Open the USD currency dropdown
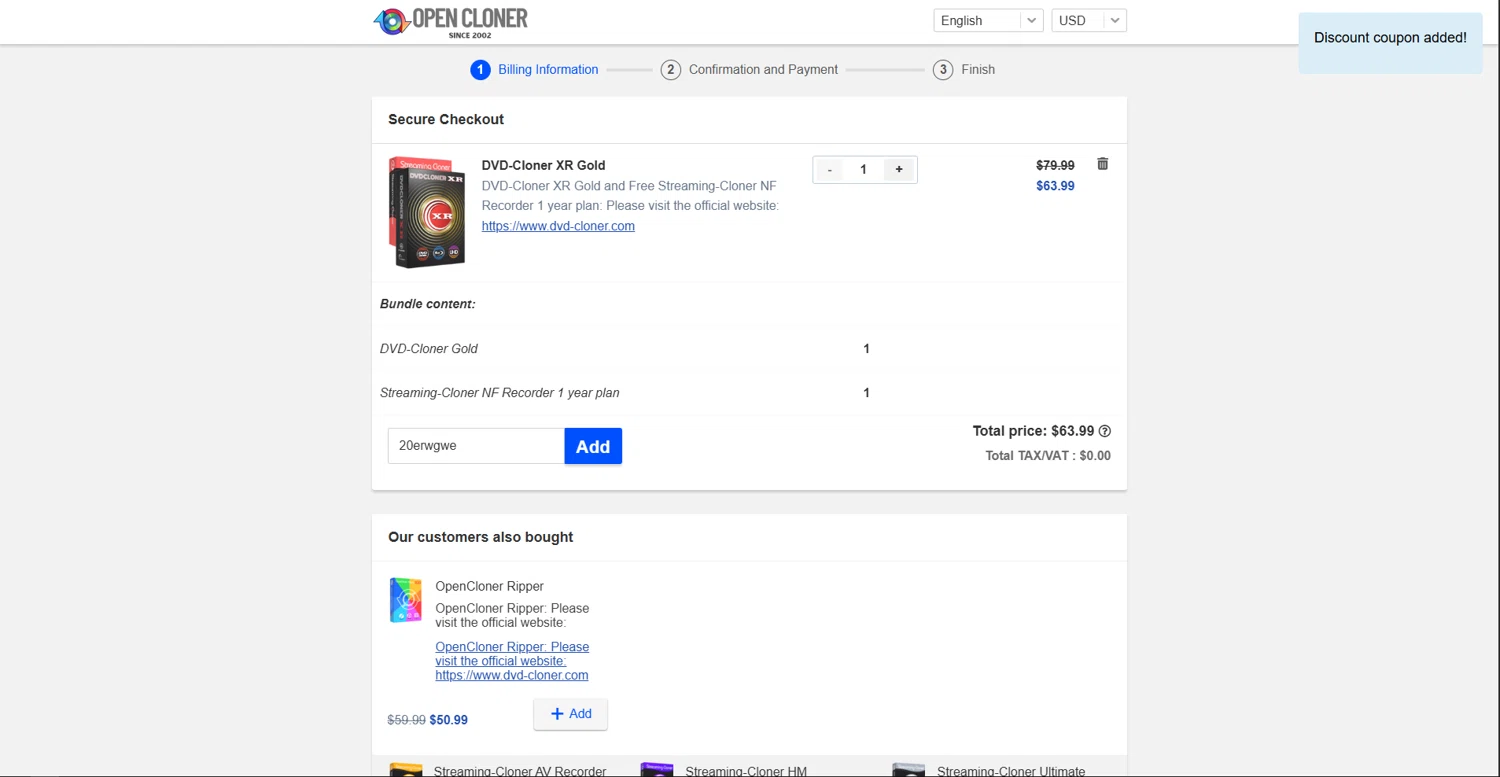The image size is (1500, 777). click(1089, 20)
